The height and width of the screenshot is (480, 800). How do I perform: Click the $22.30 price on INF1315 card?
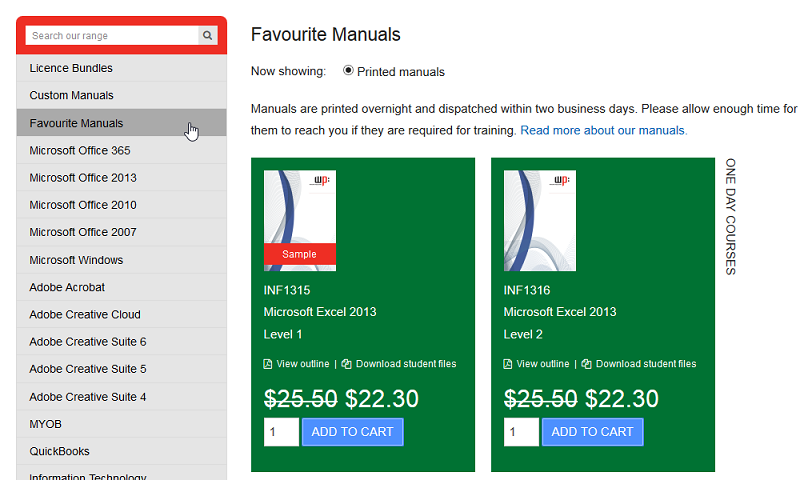(x=382, y=398)
